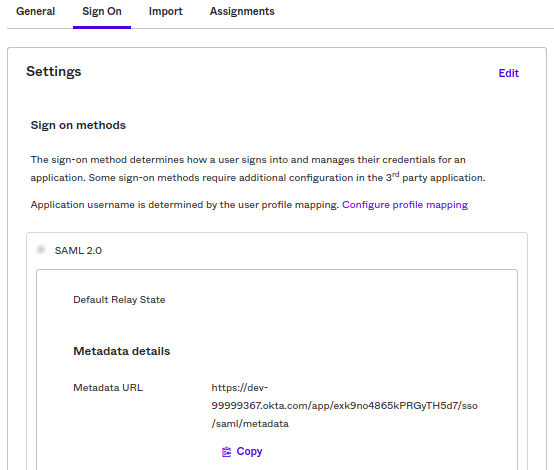This screenshot has width=554, height=470.
Task: Click the metadata URL starting with https://dev-
Action: pyautogui.click(x=344, y=405)
